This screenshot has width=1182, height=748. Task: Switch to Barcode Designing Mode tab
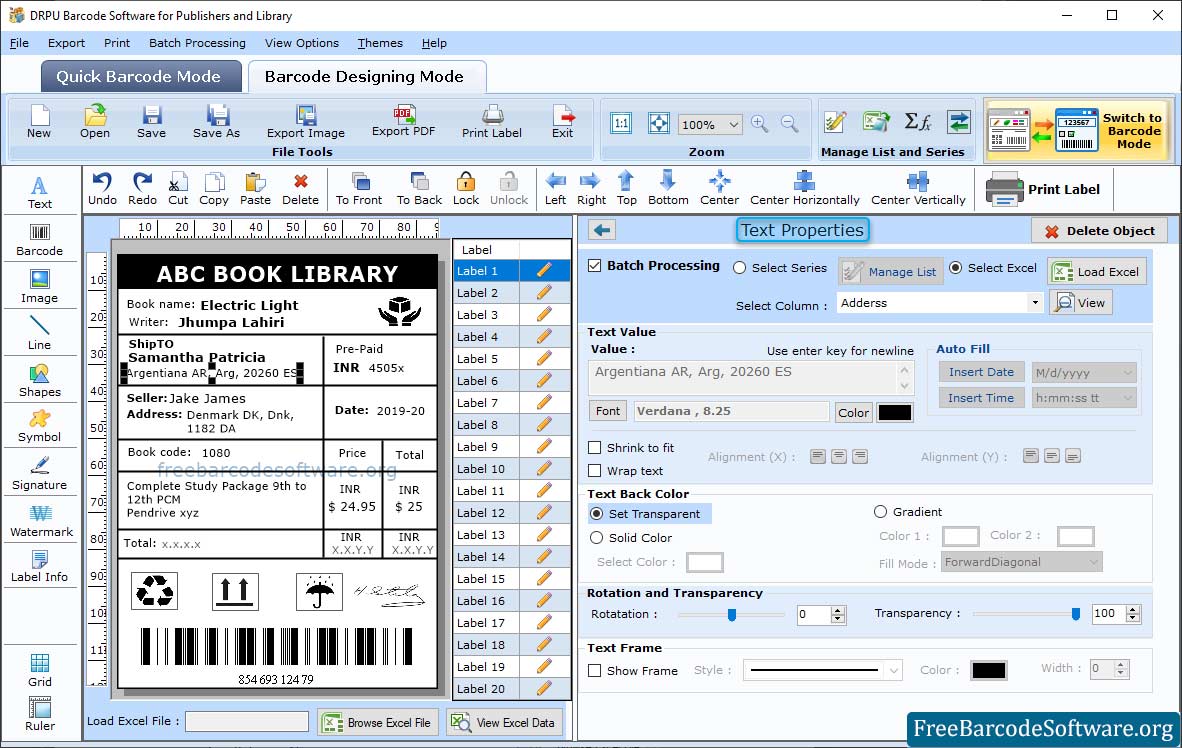(366, 76)
